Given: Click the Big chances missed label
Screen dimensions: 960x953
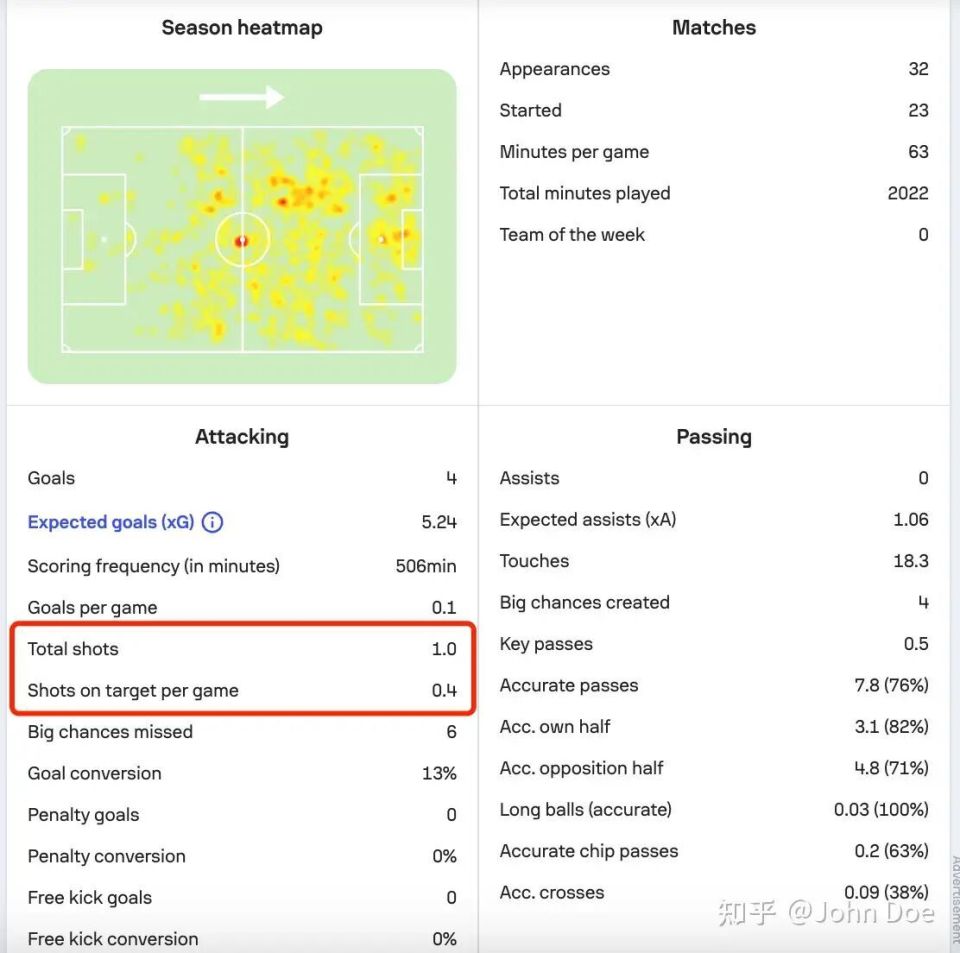Looking at the screenshot, I should (x=110, y=732).
